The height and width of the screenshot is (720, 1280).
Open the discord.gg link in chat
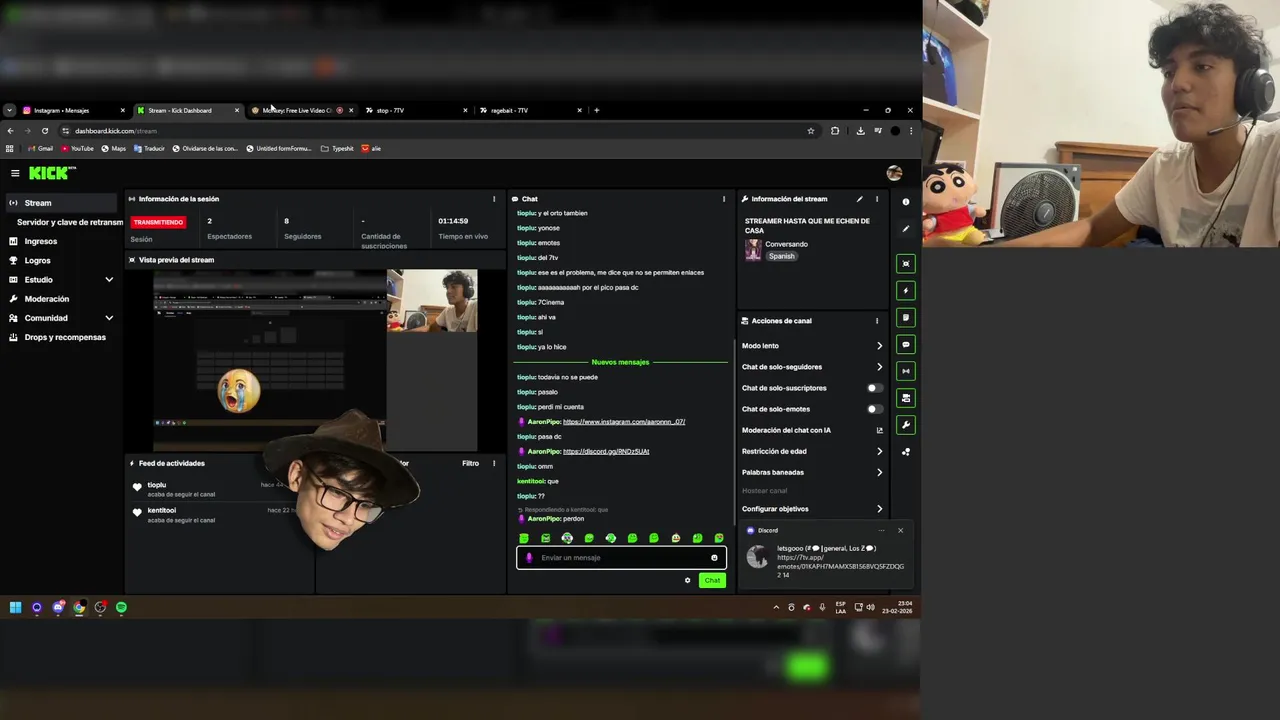(606, 451)
